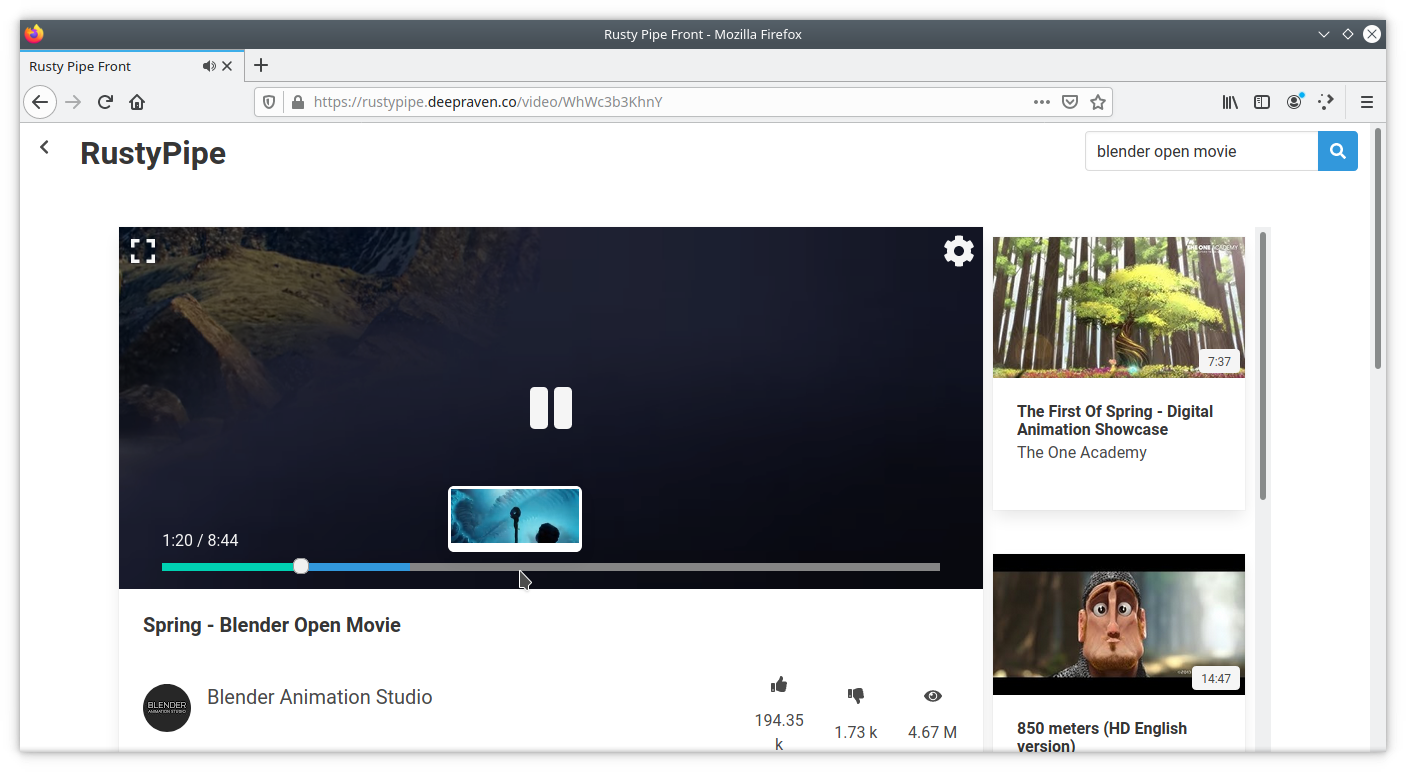Image resolution: width=1406 pixels, height=772 pixels.
Task: Click the page vertical scrollbar
Action: point(1379,248)
